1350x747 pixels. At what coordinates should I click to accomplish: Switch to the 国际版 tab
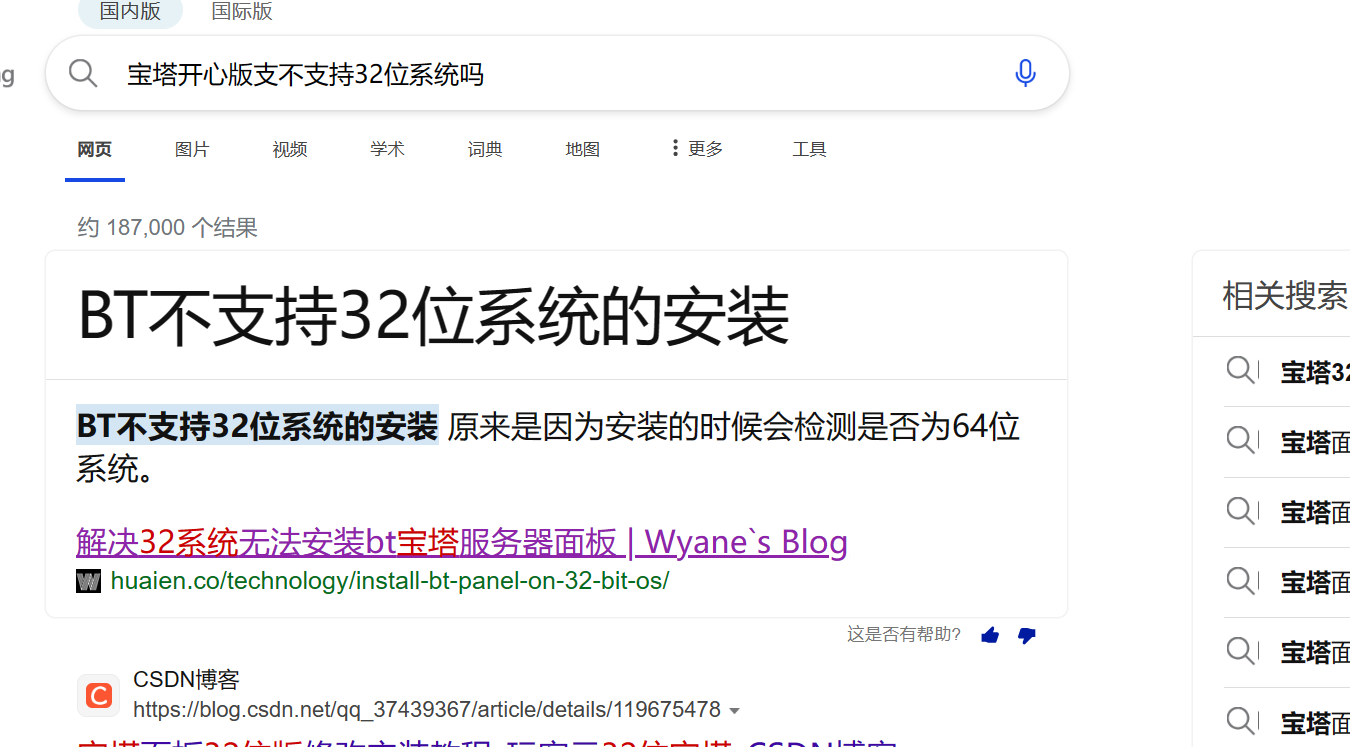242,12
